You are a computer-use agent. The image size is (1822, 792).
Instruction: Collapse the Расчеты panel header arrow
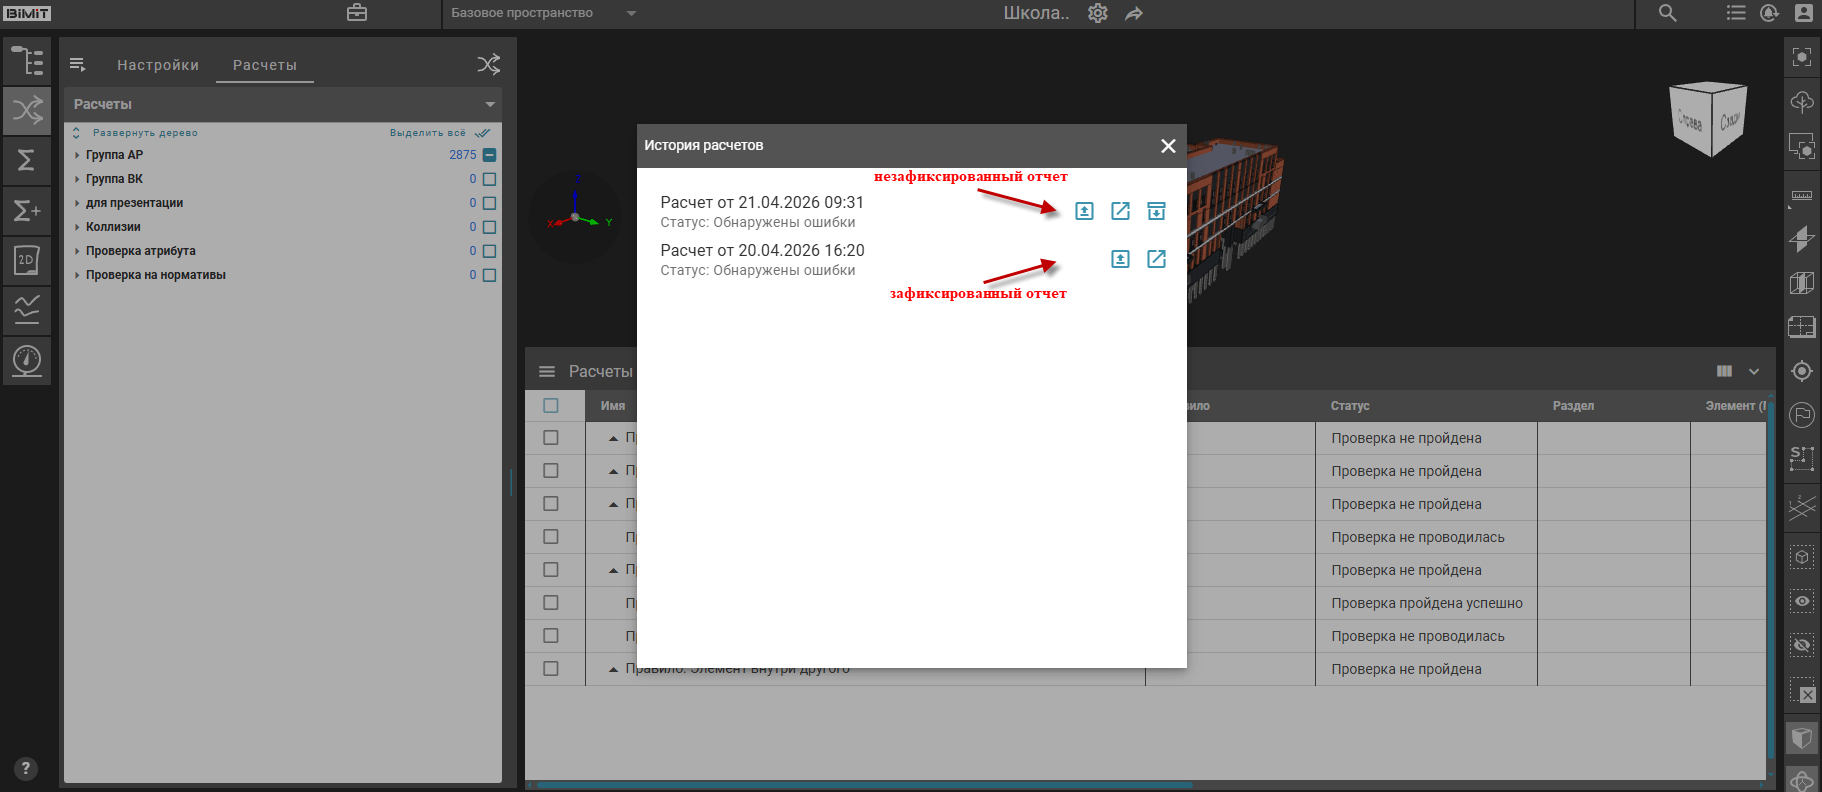coord(490,104)
